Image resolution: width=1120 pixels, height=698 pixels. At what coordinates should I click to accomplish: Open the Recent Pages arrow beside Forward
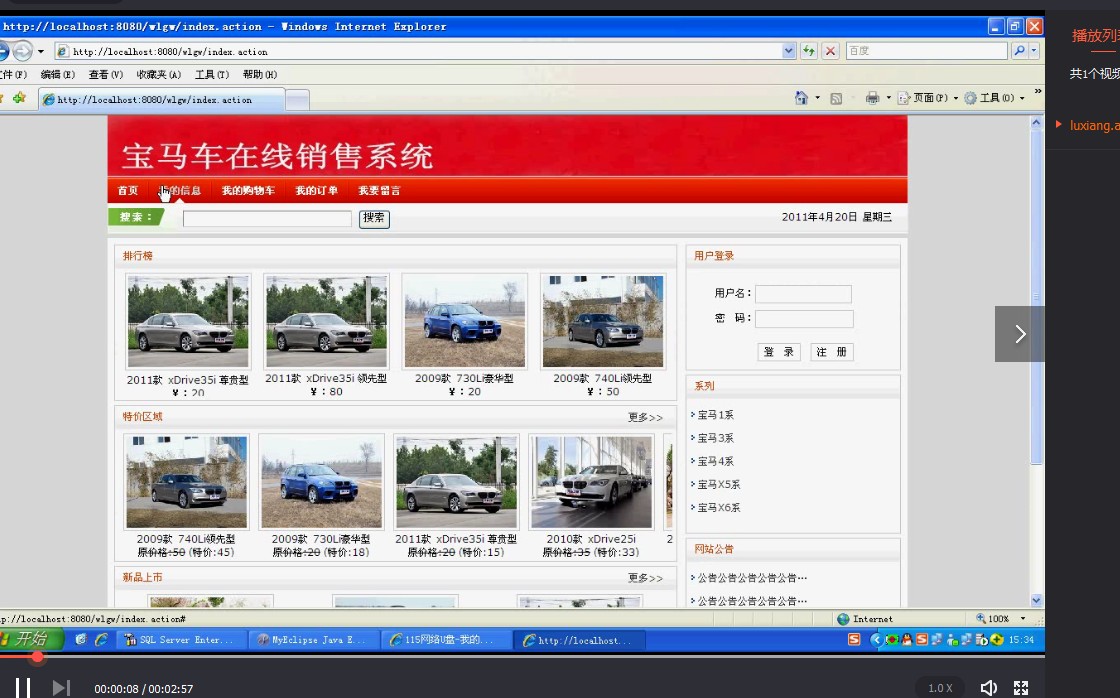pos(41,51)
